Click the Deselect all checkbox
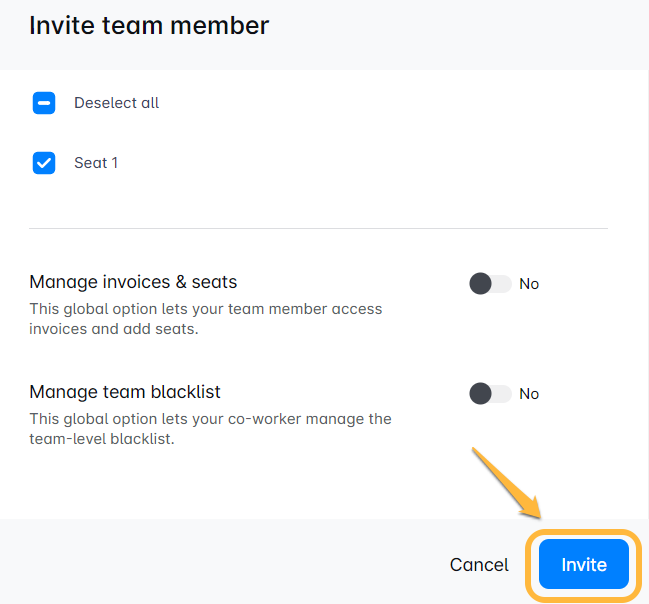 (x=44, y=103)
